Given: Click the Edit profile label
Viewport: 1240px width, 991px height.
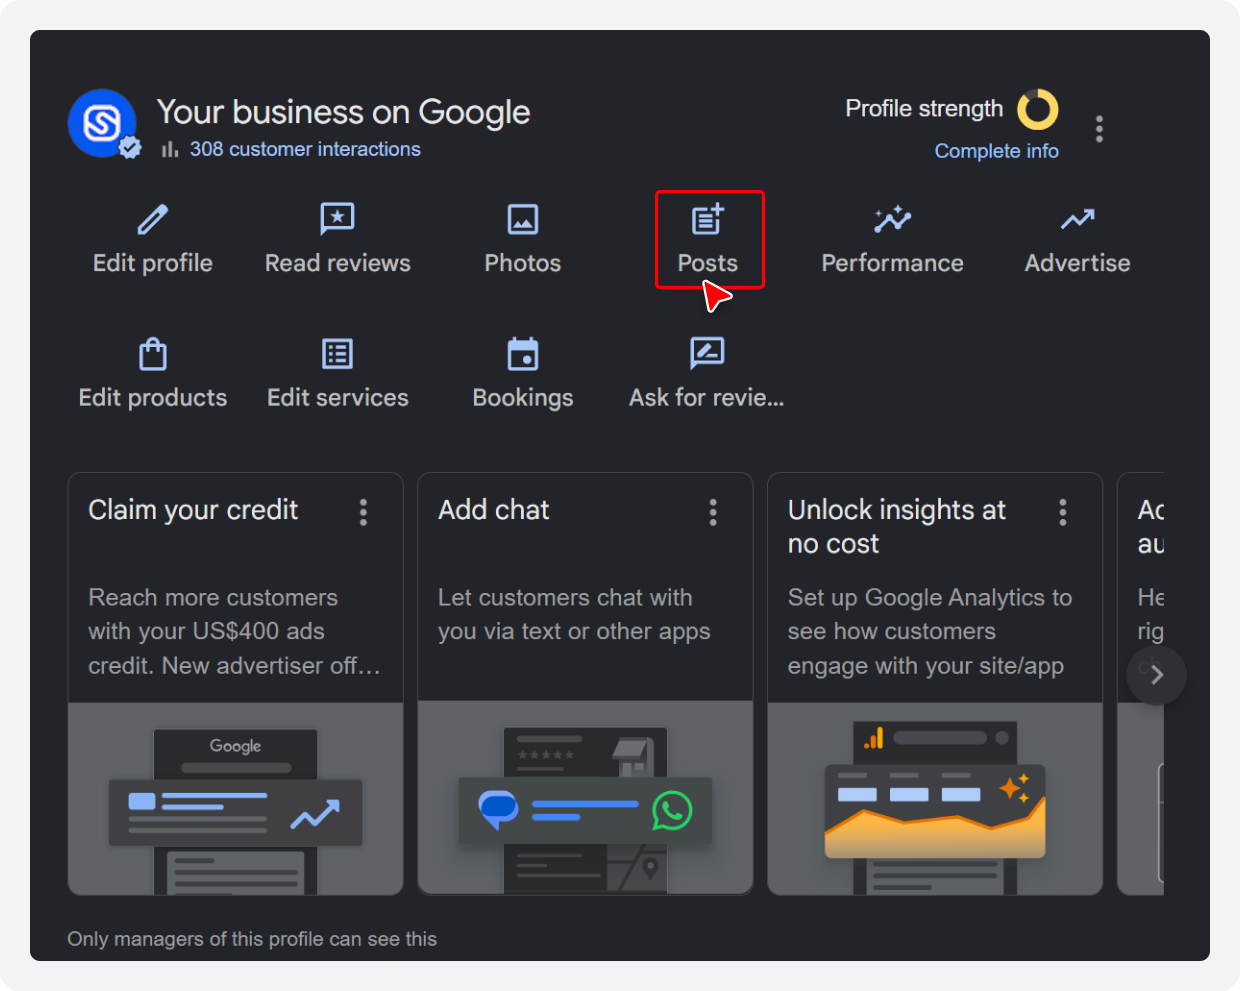Looking at the screenshot, I should pyautogui.click(x=153, y=263).
